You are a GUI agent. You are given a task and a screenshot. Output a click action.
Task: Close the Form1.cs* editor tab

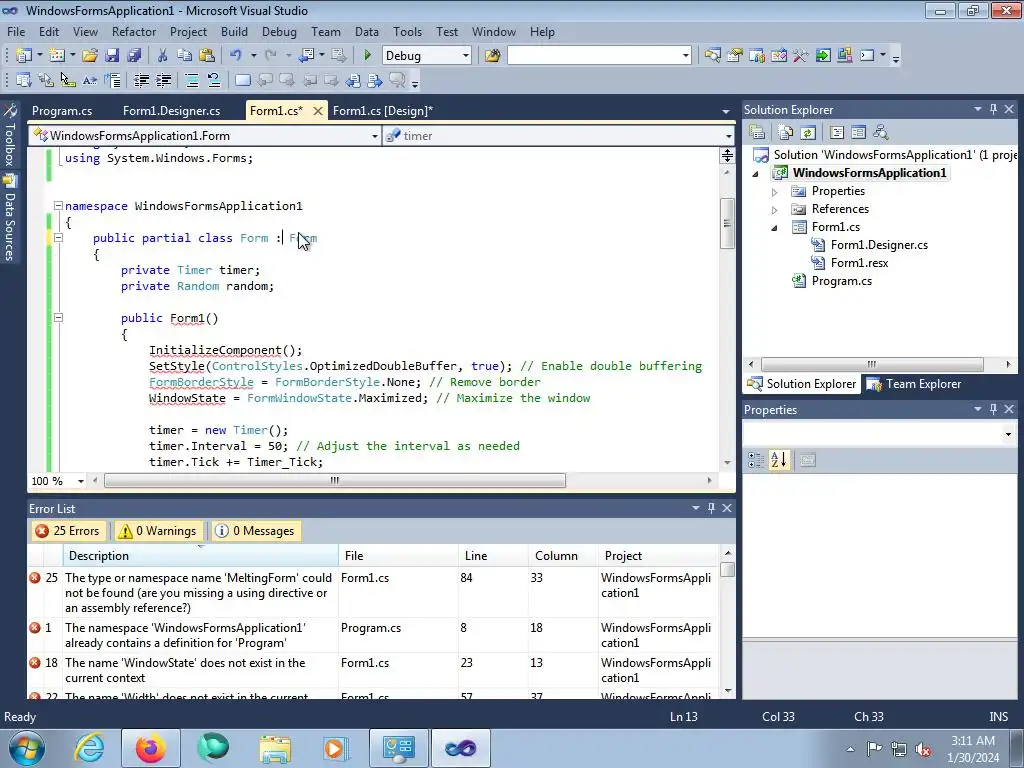317,111
